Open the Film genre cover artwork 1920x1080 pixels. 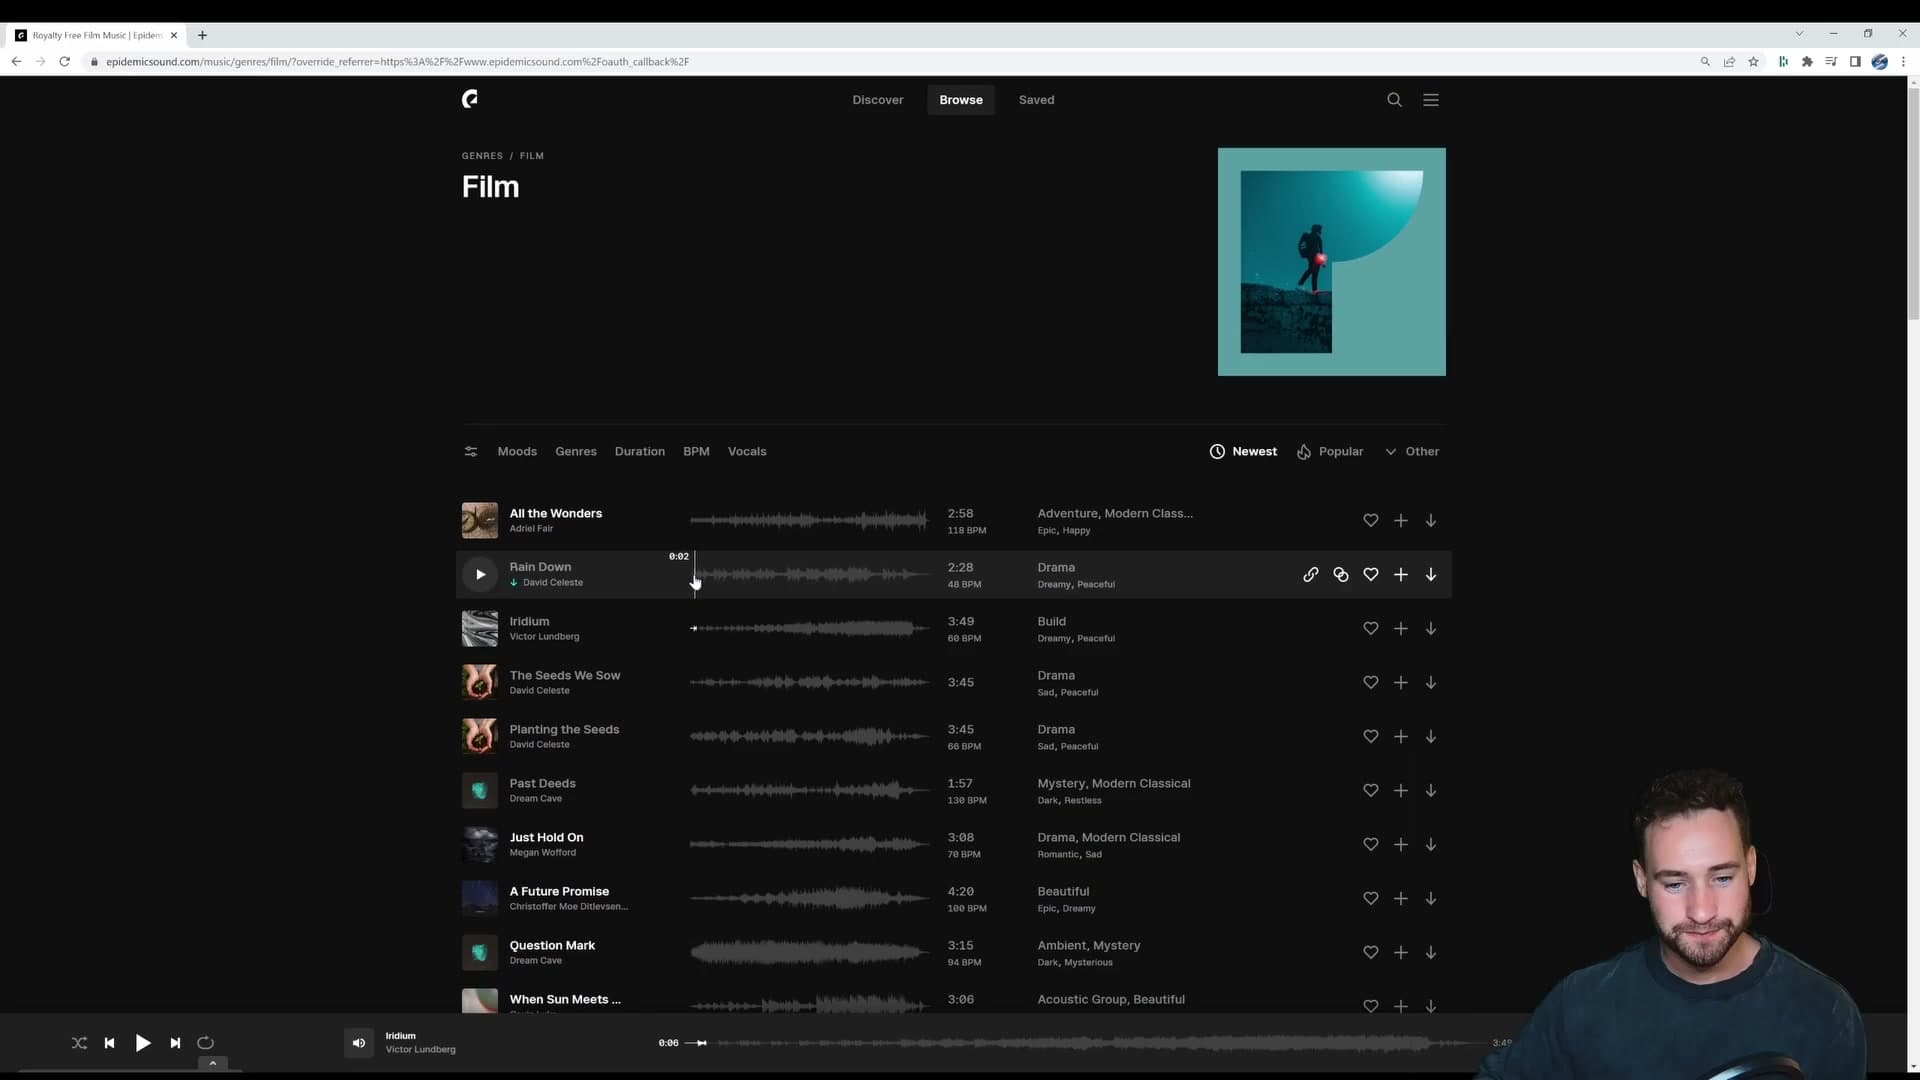point(1331,262)
